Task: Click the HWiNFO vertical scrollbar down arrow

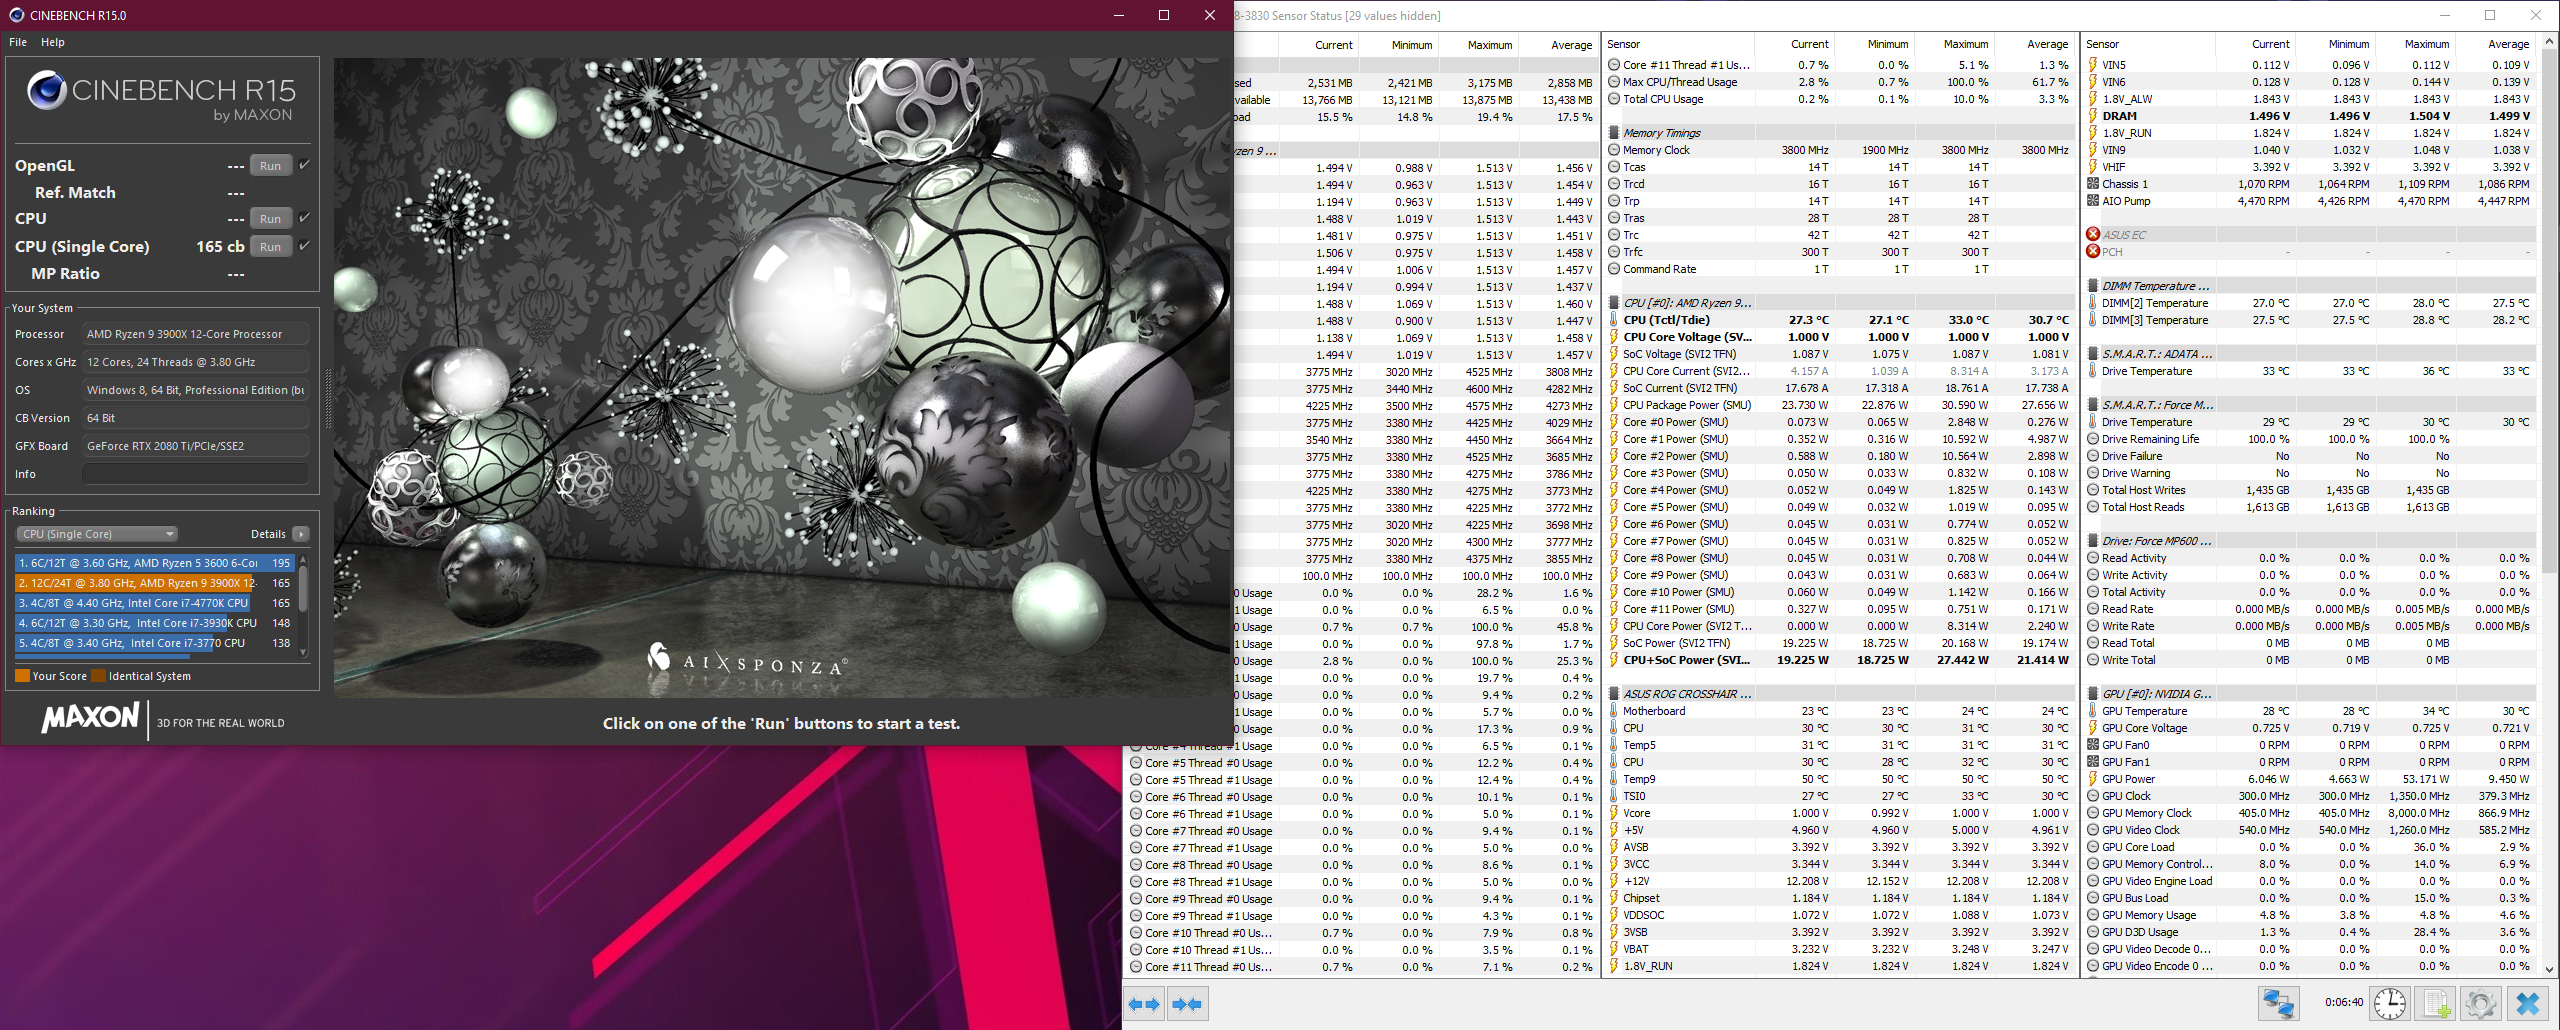Action: click(2549, 969)
